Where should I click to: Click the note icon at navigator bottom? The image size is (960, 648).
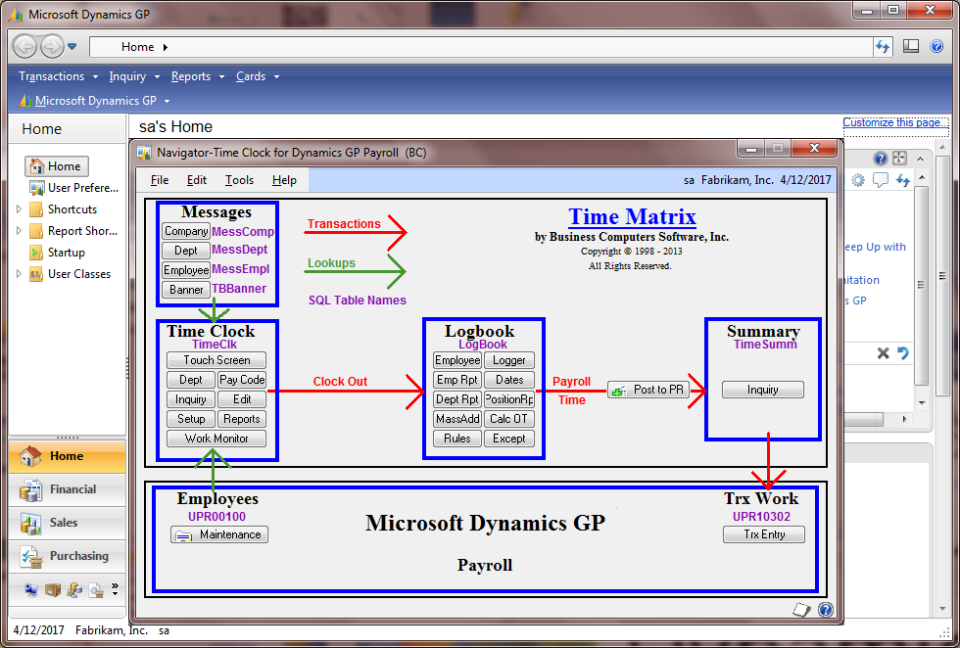[800, 609]
